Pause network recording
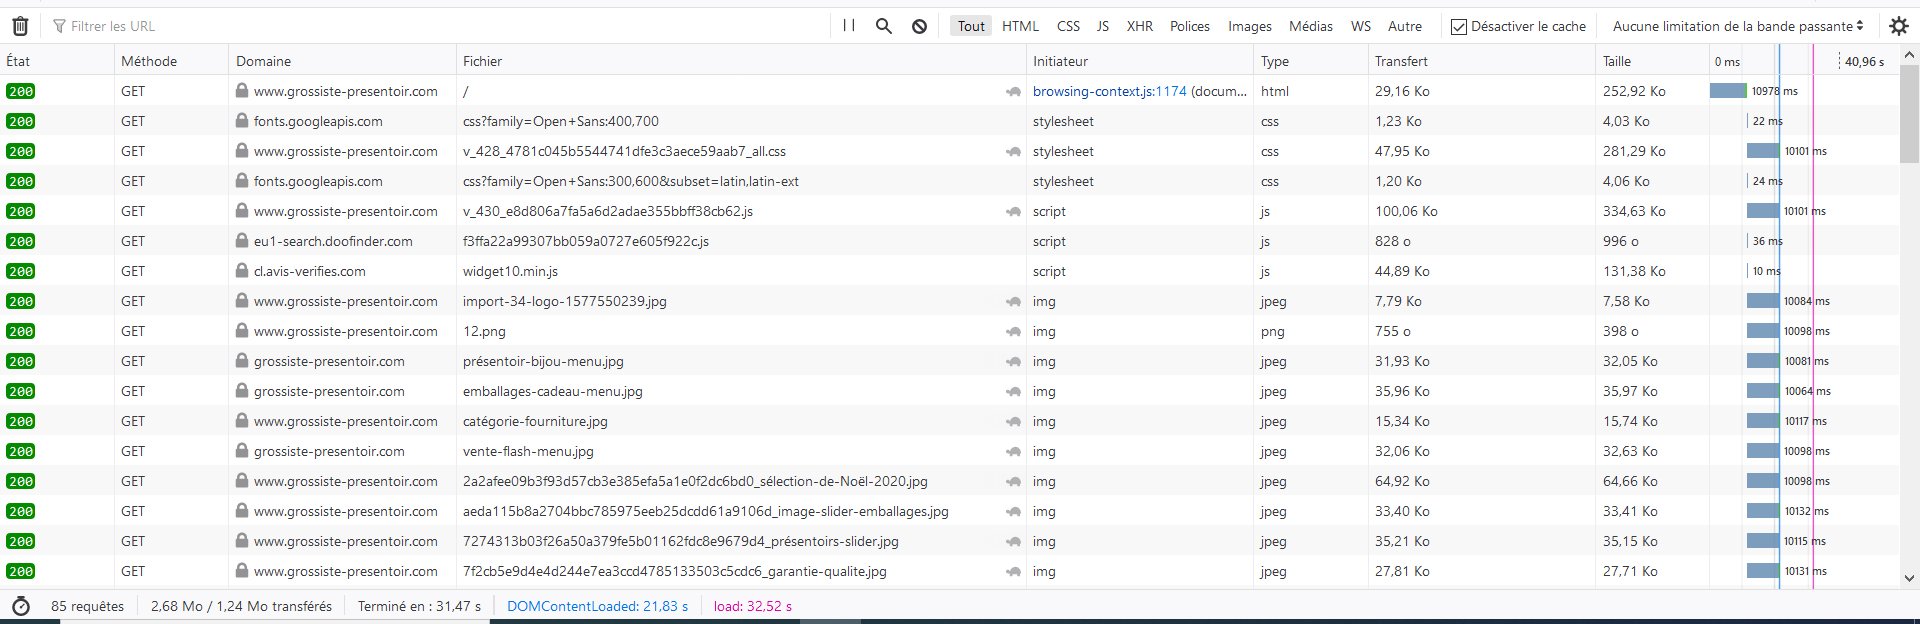 click(849, 26)
